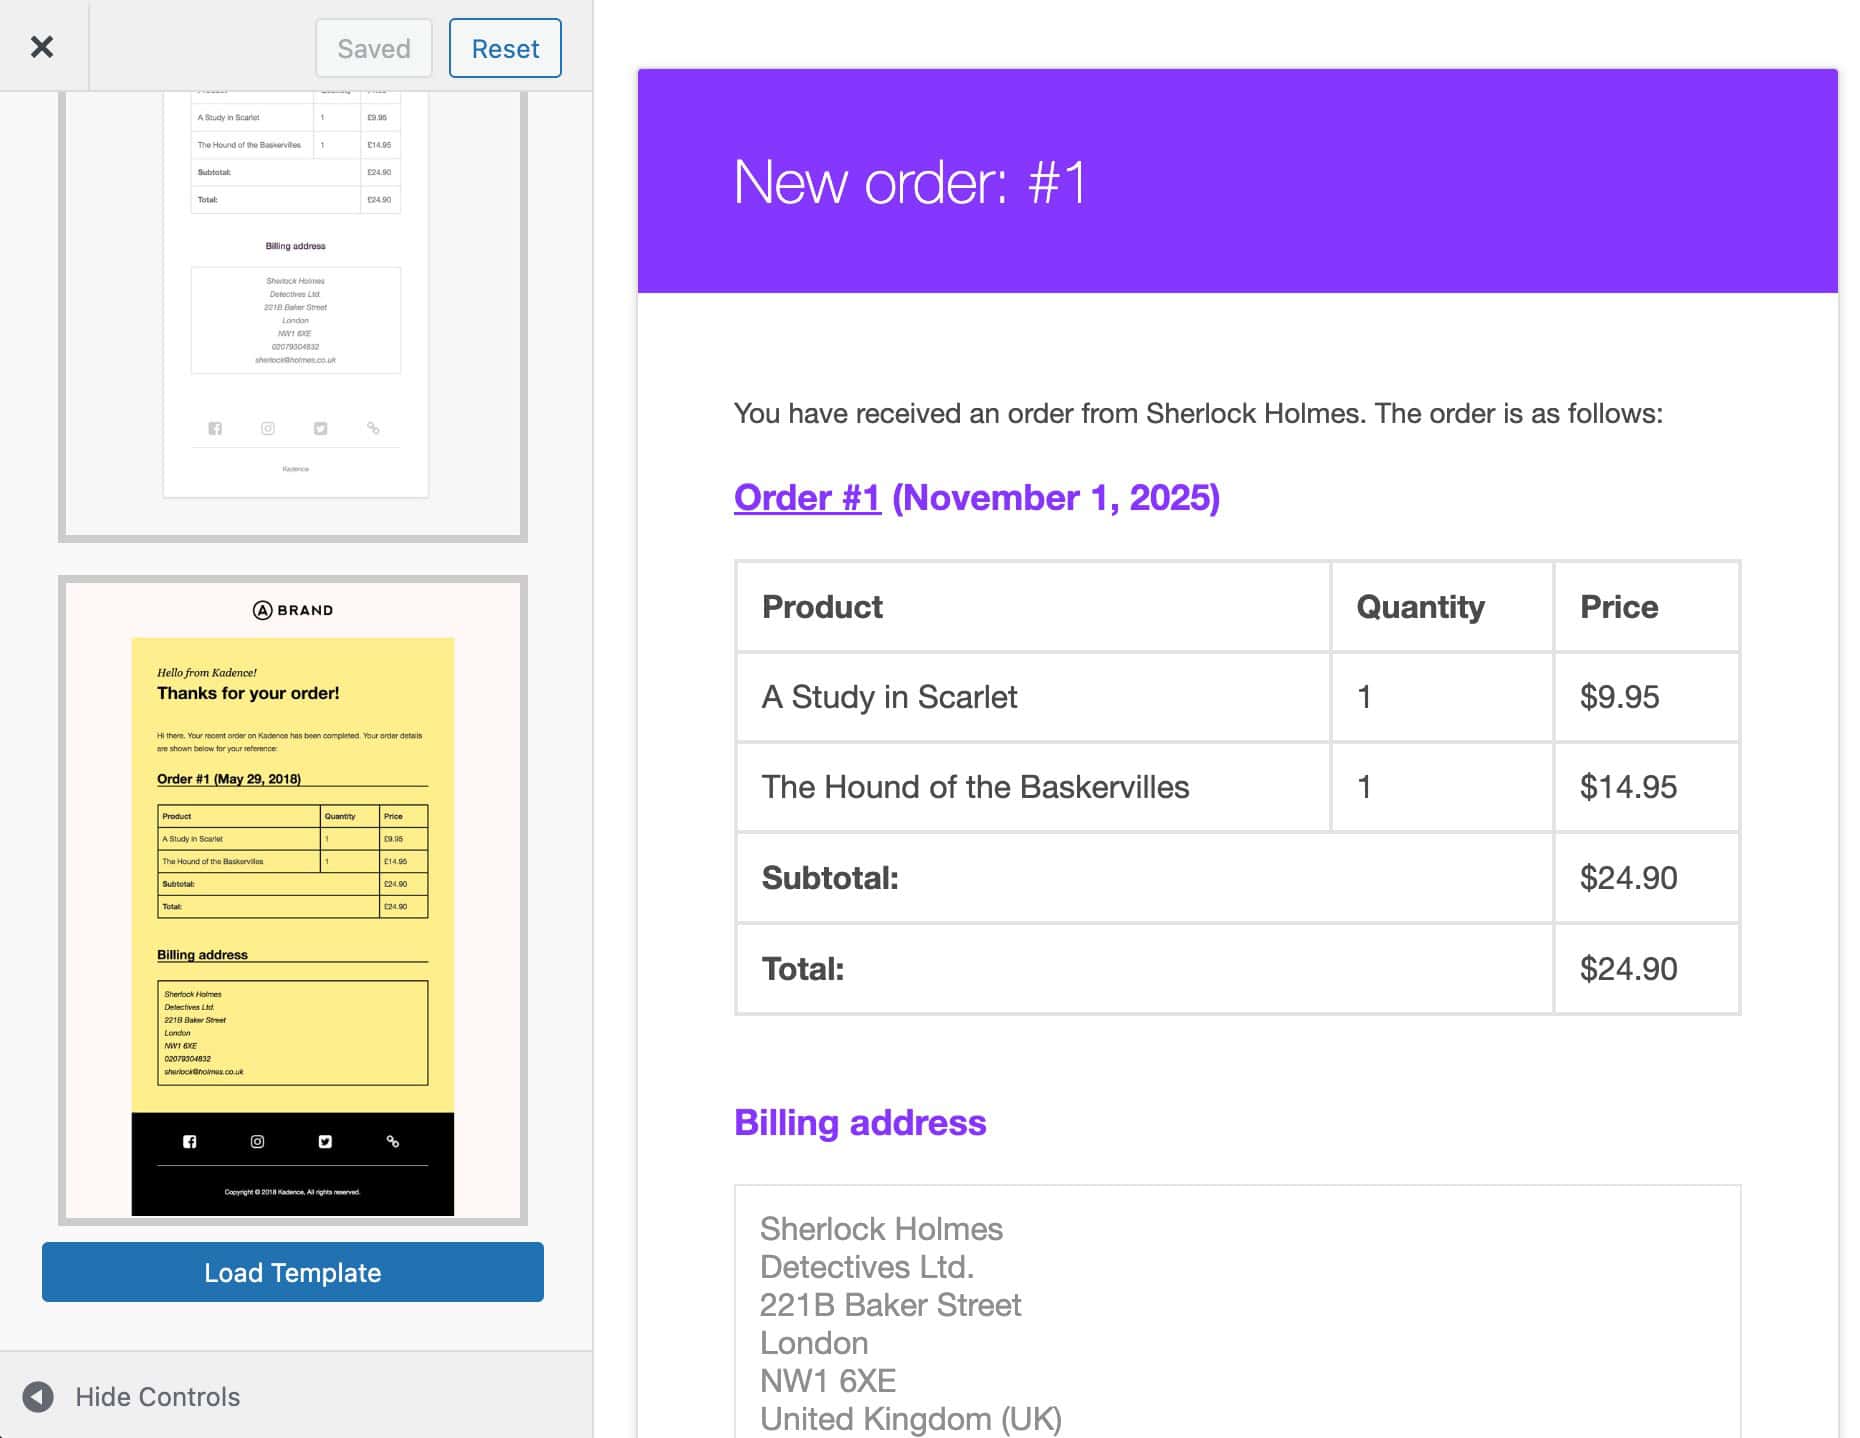This screenshot has width=1860, height=1438.
Task: Click the Load Template button
Action: pyautogui.click(x=292, y=1272)
